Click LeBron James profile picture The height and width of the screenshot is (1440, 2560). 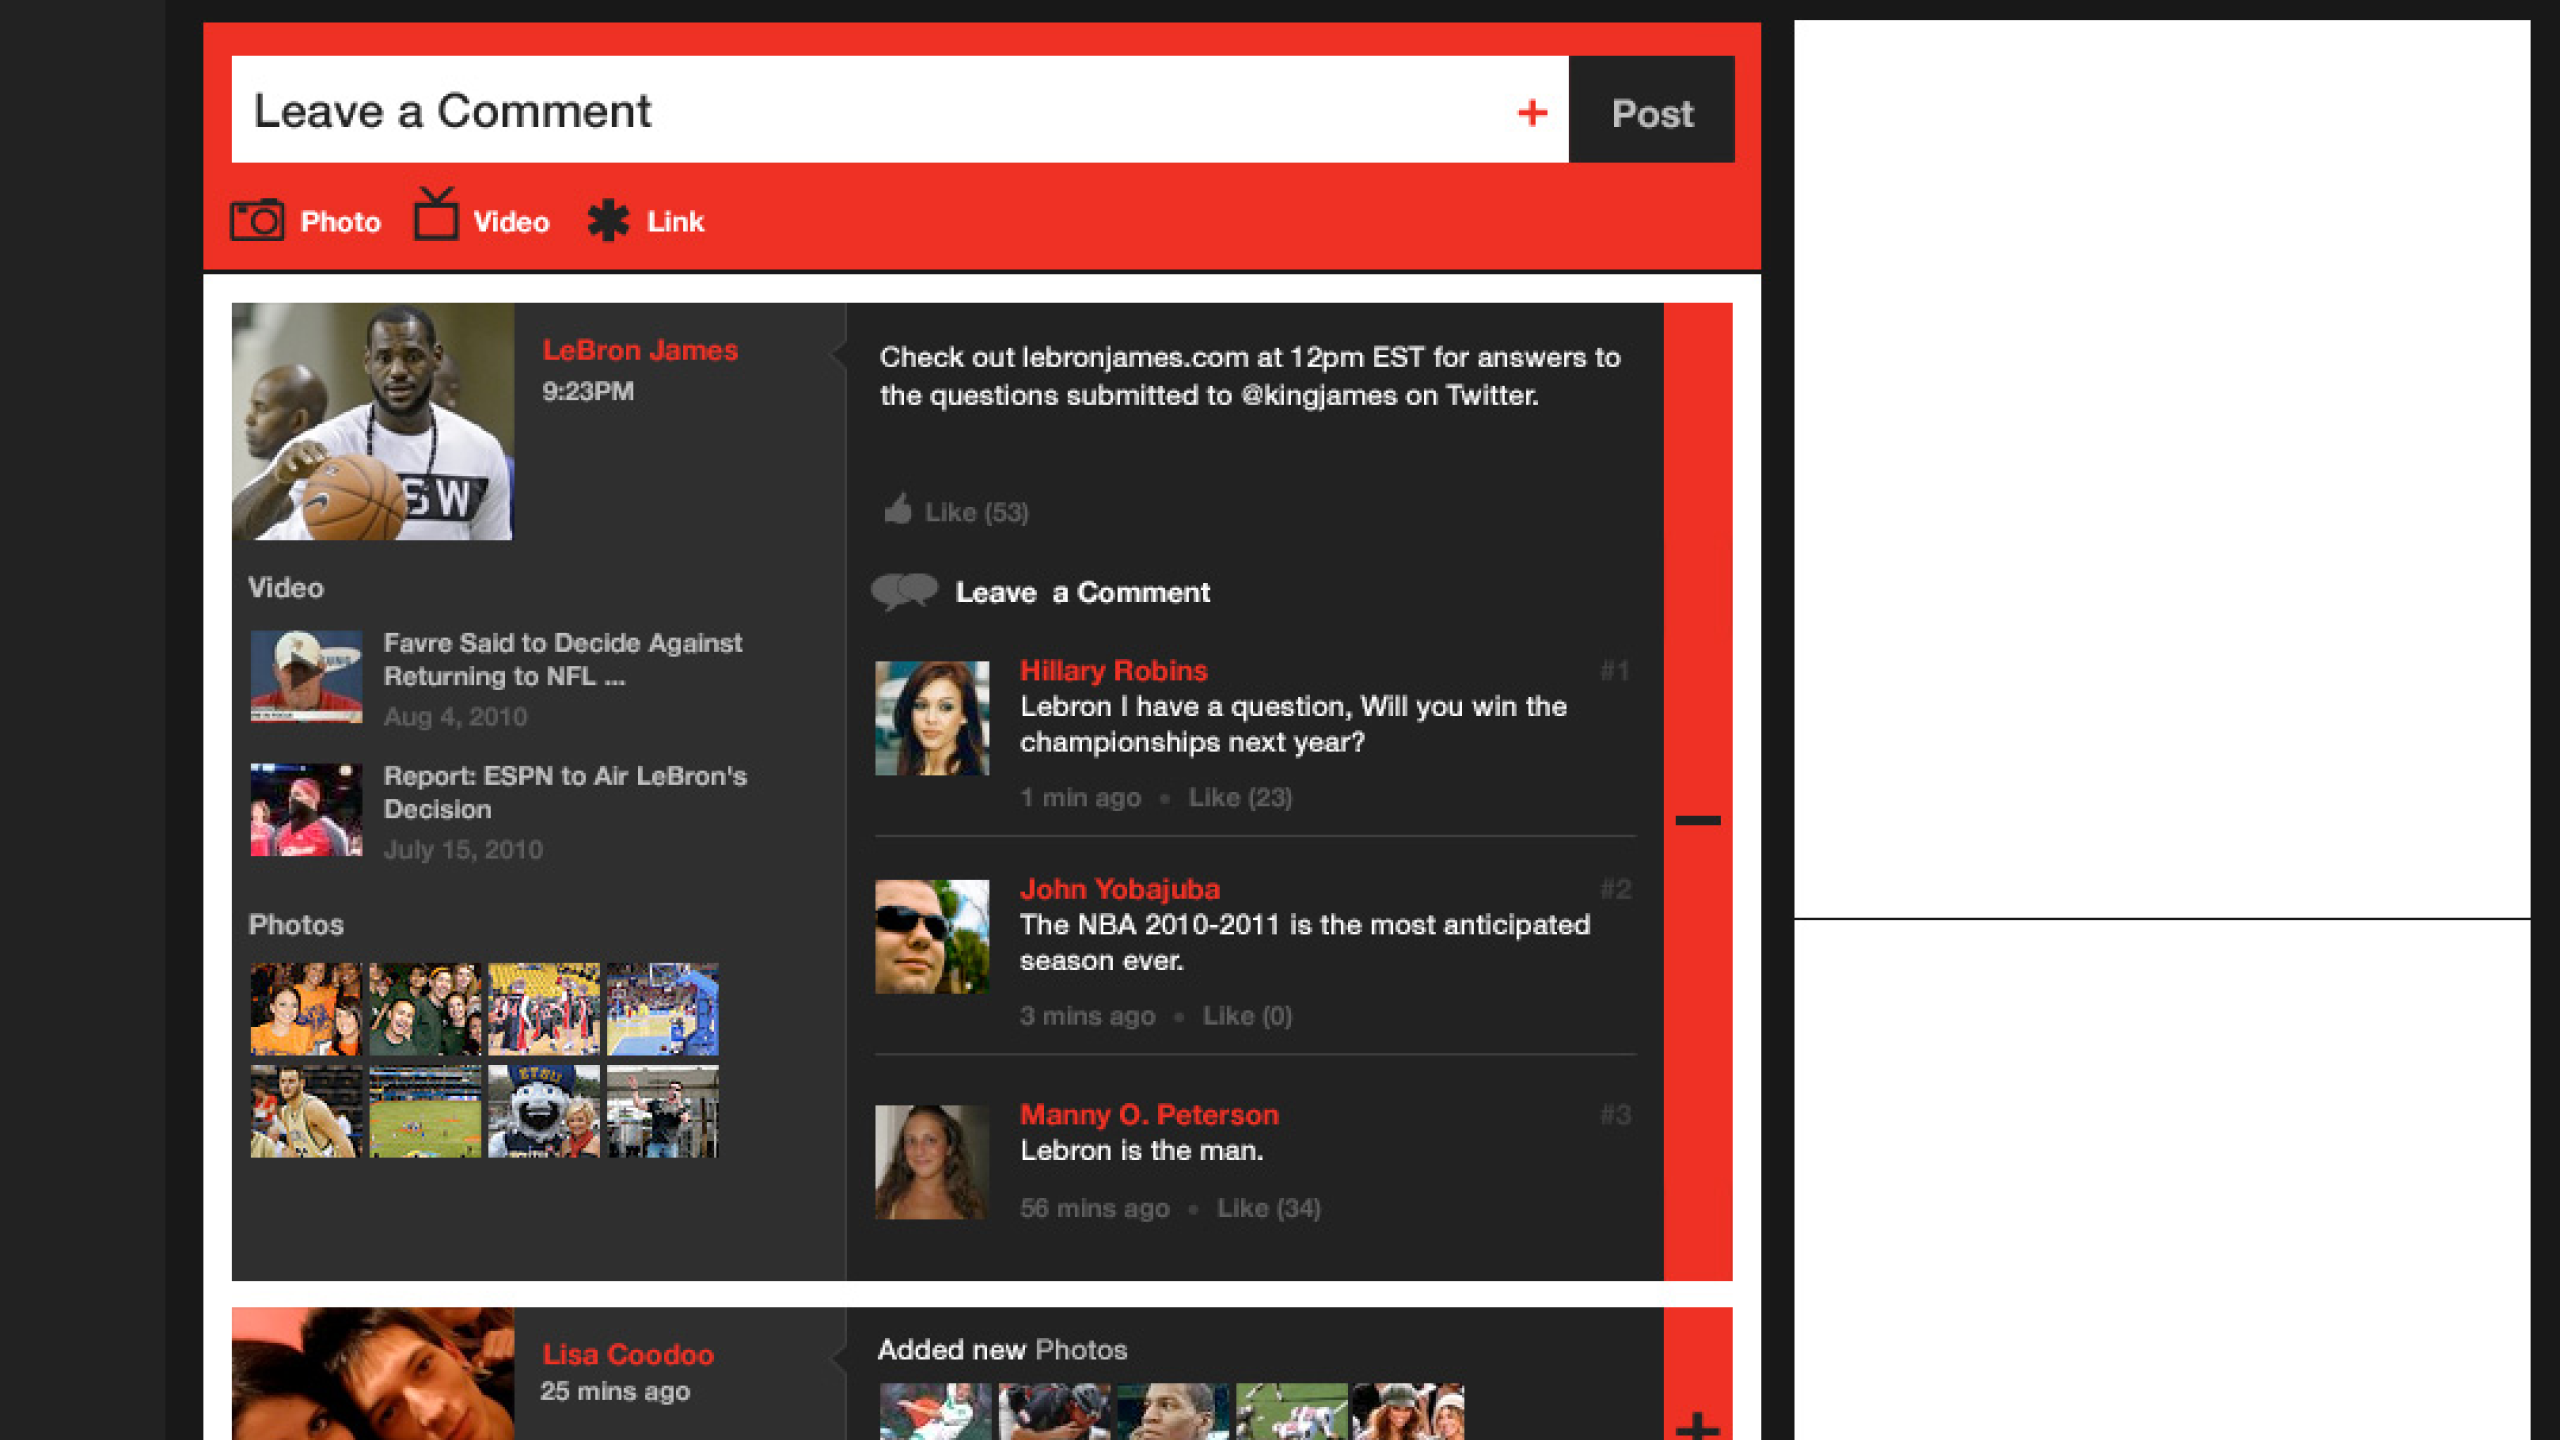coord(372,421)
